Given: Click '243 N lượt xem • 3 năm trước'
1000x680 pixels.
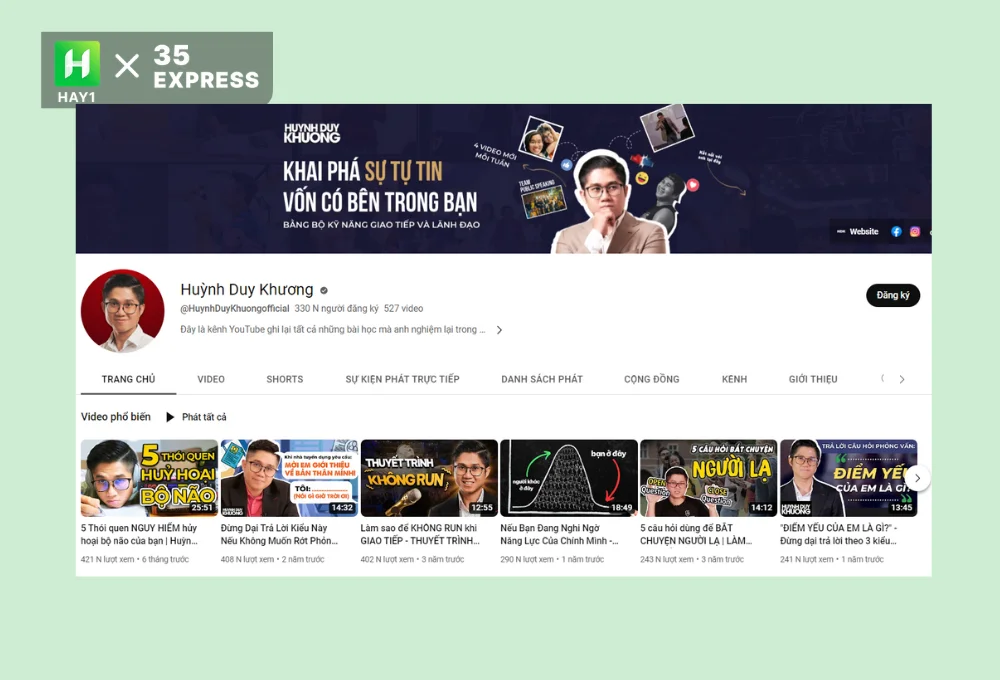Looking at the screenshot, I should coord(692,559).
